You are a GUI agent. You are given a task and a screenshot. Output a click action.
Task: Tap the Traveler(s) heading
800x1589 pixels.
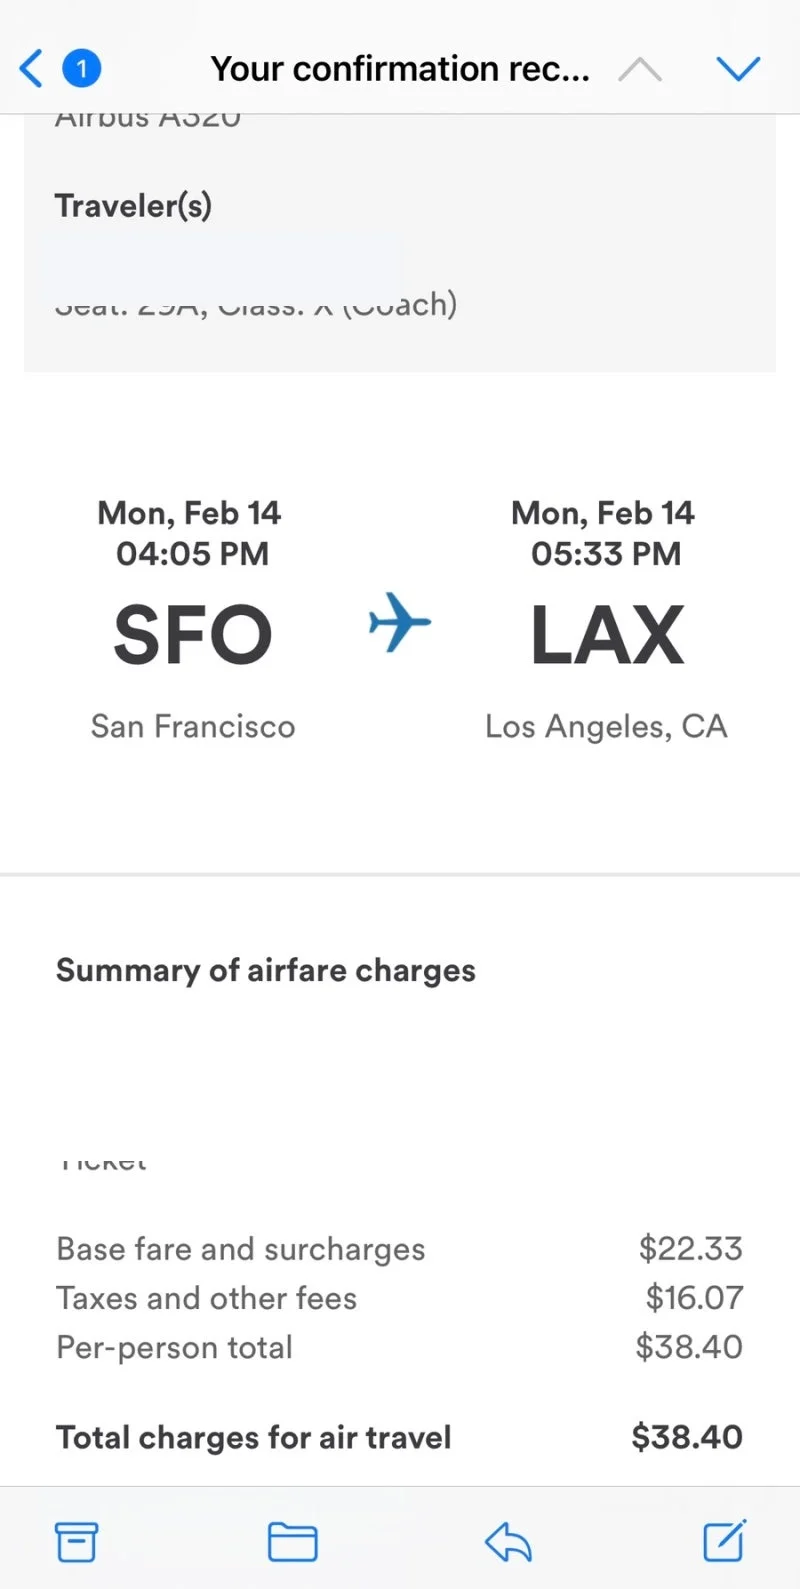133,205
